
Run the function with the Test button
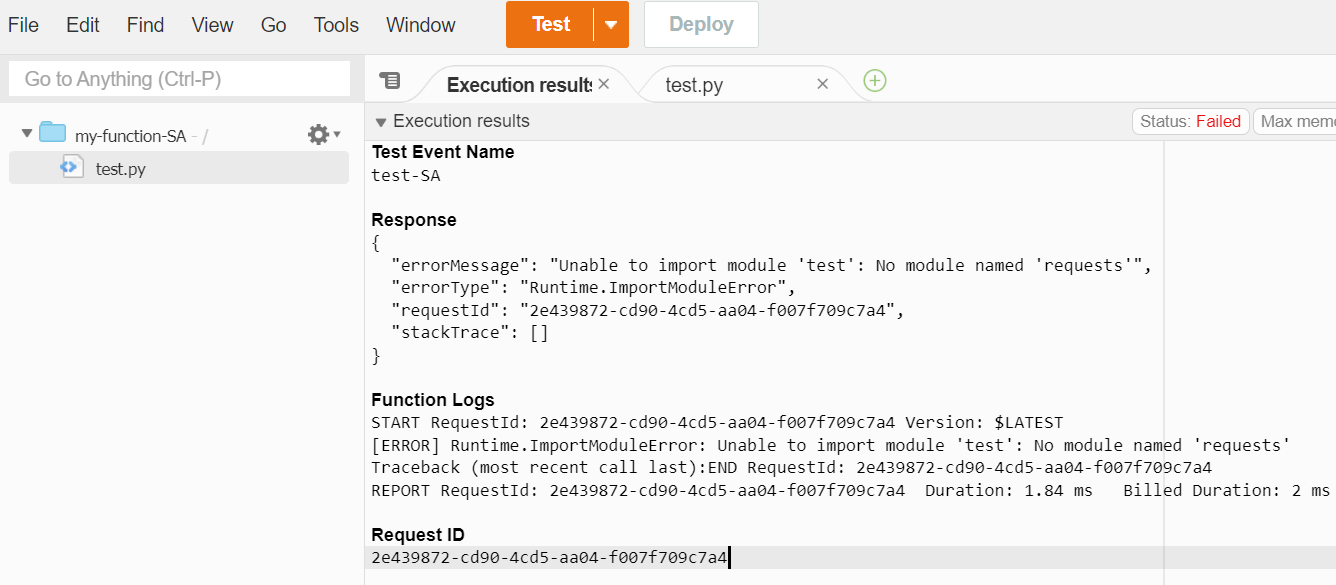point(551,24)
